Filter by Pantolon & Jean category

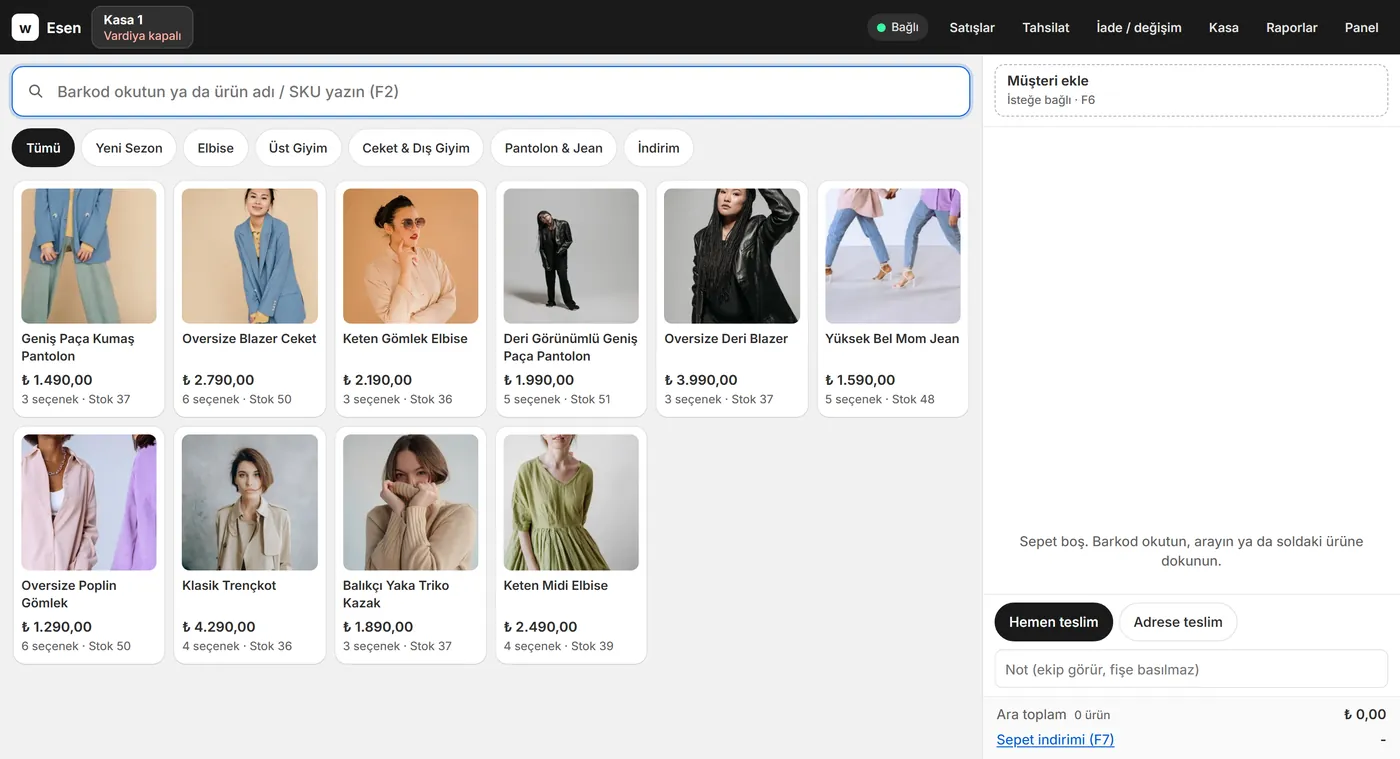(554, 148)
